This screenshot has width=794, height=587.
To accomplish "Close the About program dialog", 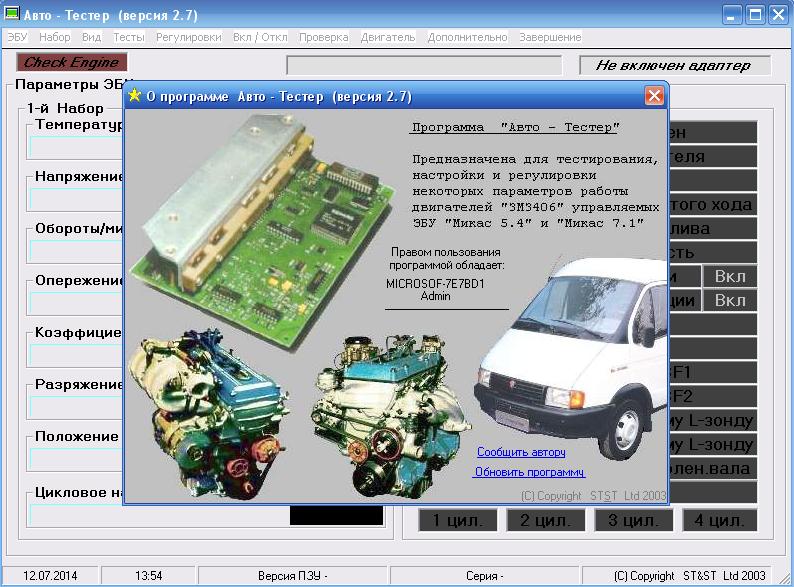I will click(654, 96).
